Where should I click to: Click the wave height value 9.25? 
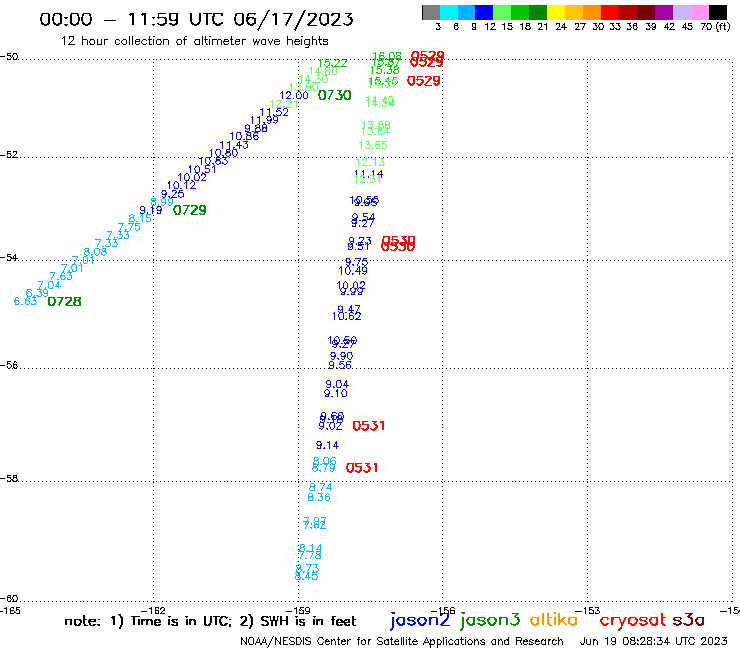coord(172,194)
